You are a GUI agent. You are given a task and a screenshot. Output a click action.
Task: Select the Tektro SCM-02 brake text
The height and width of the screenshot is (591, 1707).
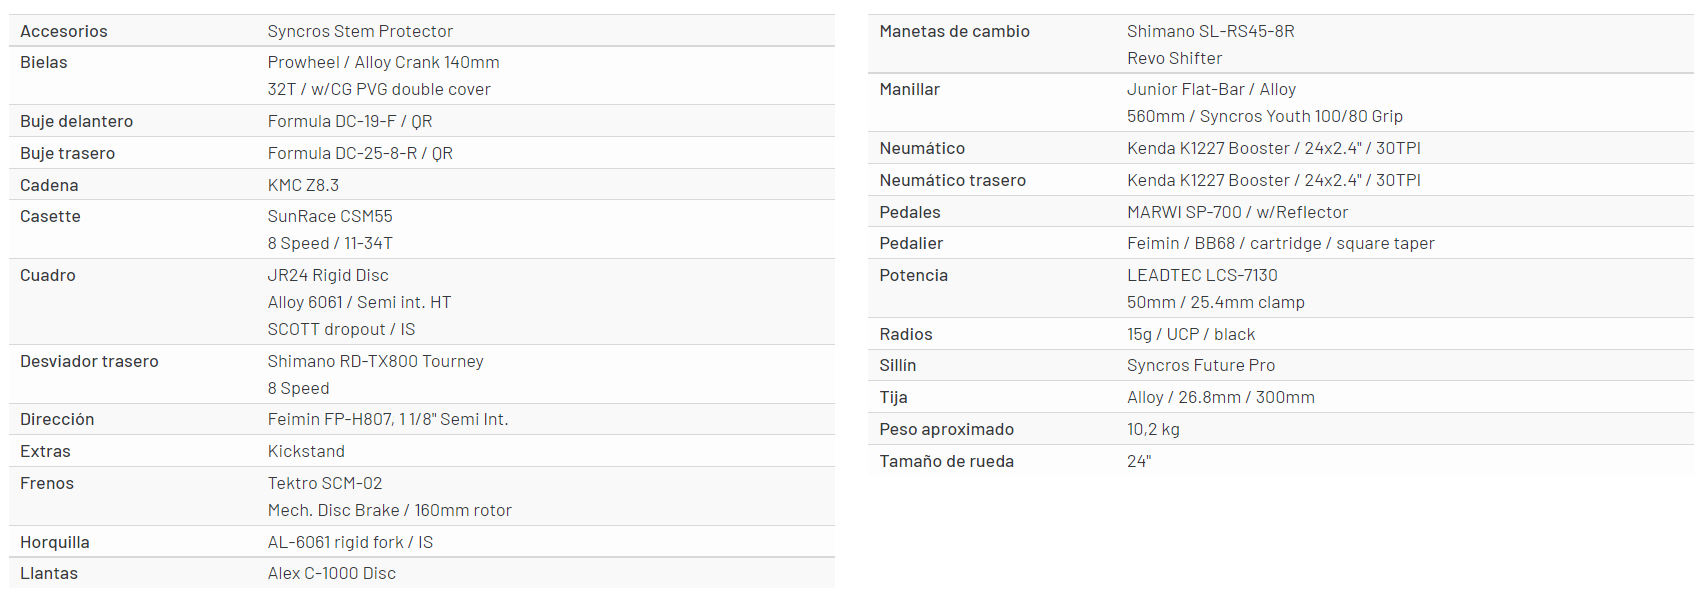(x=325, y=483)
